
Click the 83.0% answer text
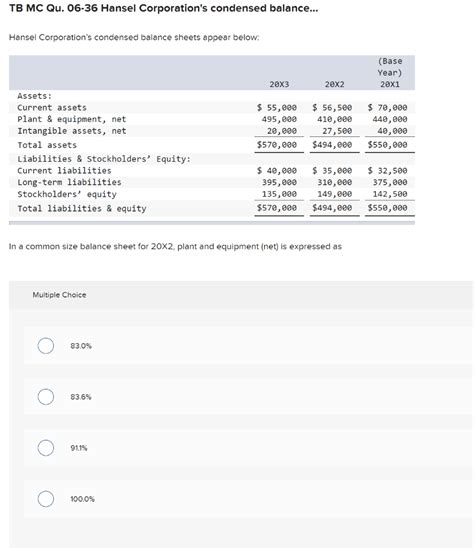(81, 346)
